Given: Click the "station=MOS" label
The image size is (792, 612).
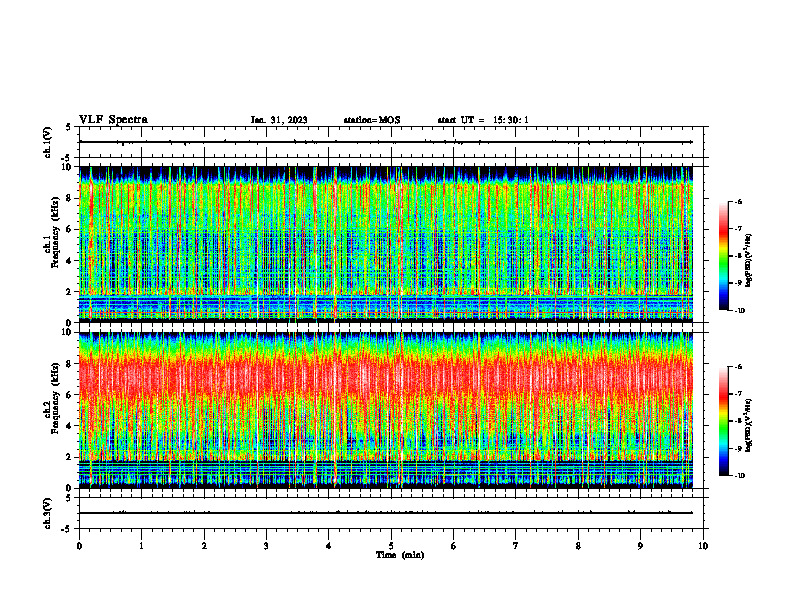Looking at the screenshot, I should pos(372,120).
